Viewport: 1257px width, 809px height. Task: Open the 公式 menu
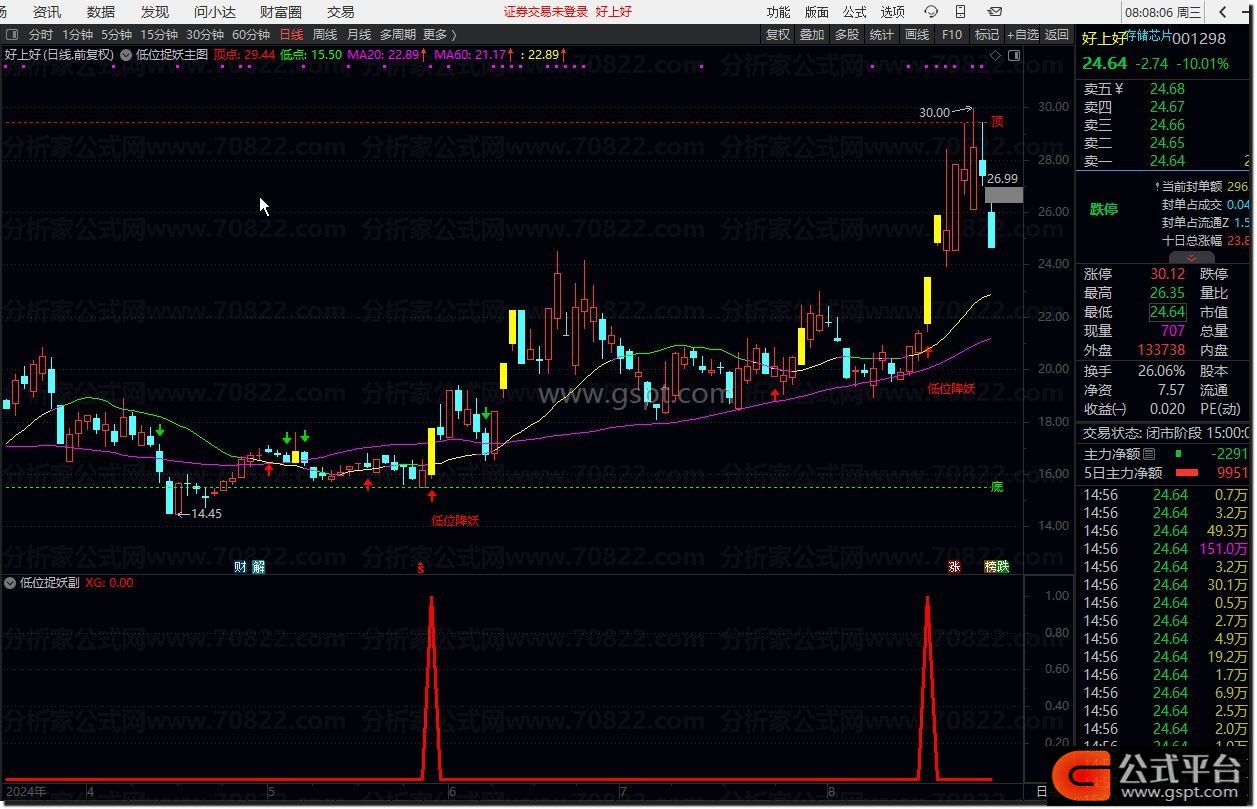(x=854, y=12)
